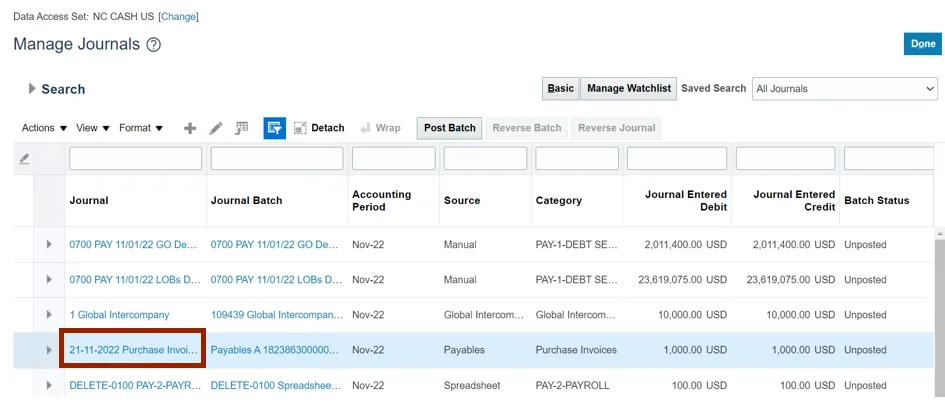Click the Post Batch button
This screenshot has height=404, width=945.
click(x=449, y=128)
